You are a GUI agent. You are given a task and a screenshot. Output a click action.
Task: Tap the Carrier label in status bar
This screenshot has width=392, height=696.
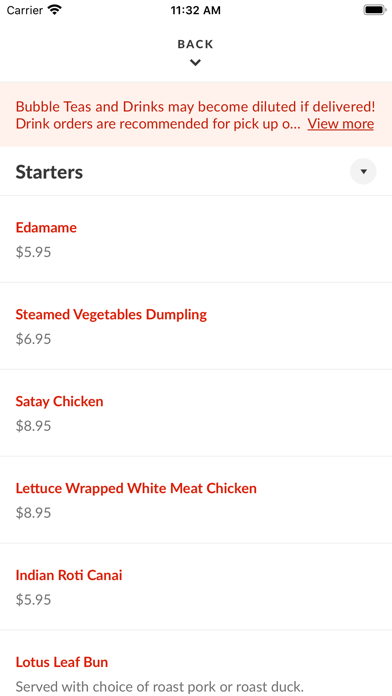click(x=25, y=10)
